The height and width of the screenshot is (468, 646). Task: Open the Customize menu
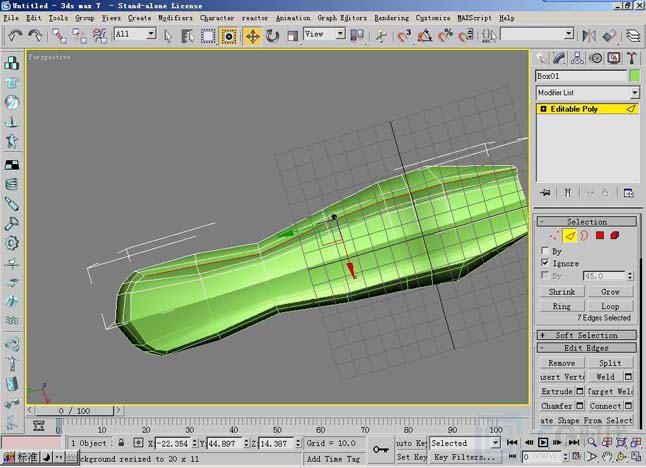(x=433, y=18)
